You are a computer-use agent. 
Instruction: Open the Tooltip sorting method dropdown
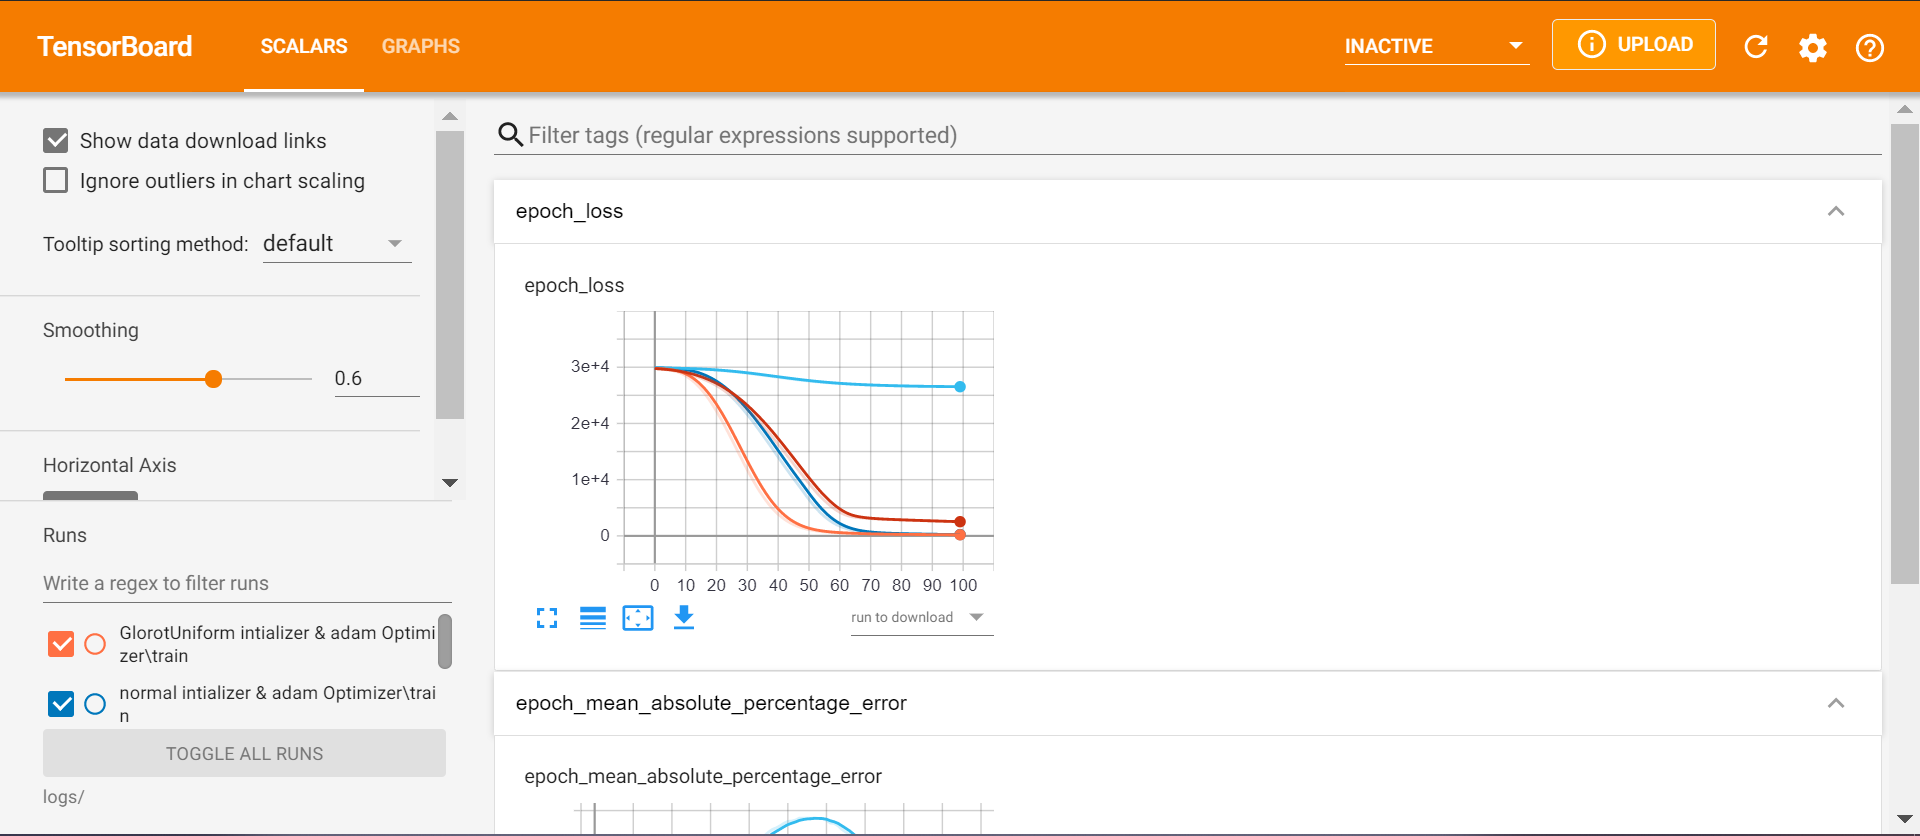[336, 244]
